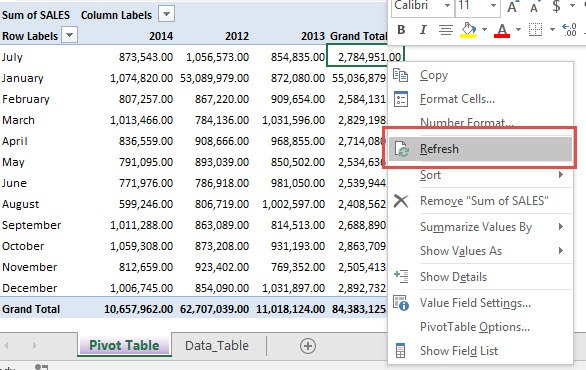Expand the fill color dropdown arrow
The image size is (586, 370).
pyautogui.click(x=484, y=30)
